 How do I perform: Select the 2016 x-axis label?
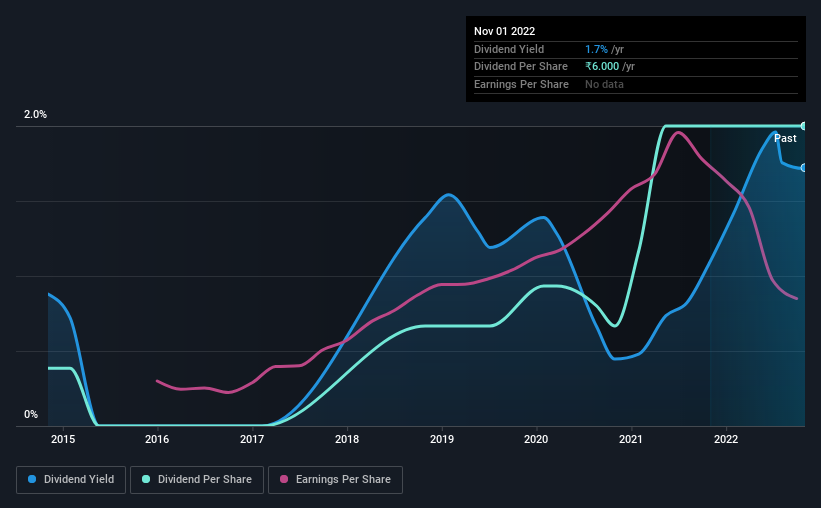157,439
